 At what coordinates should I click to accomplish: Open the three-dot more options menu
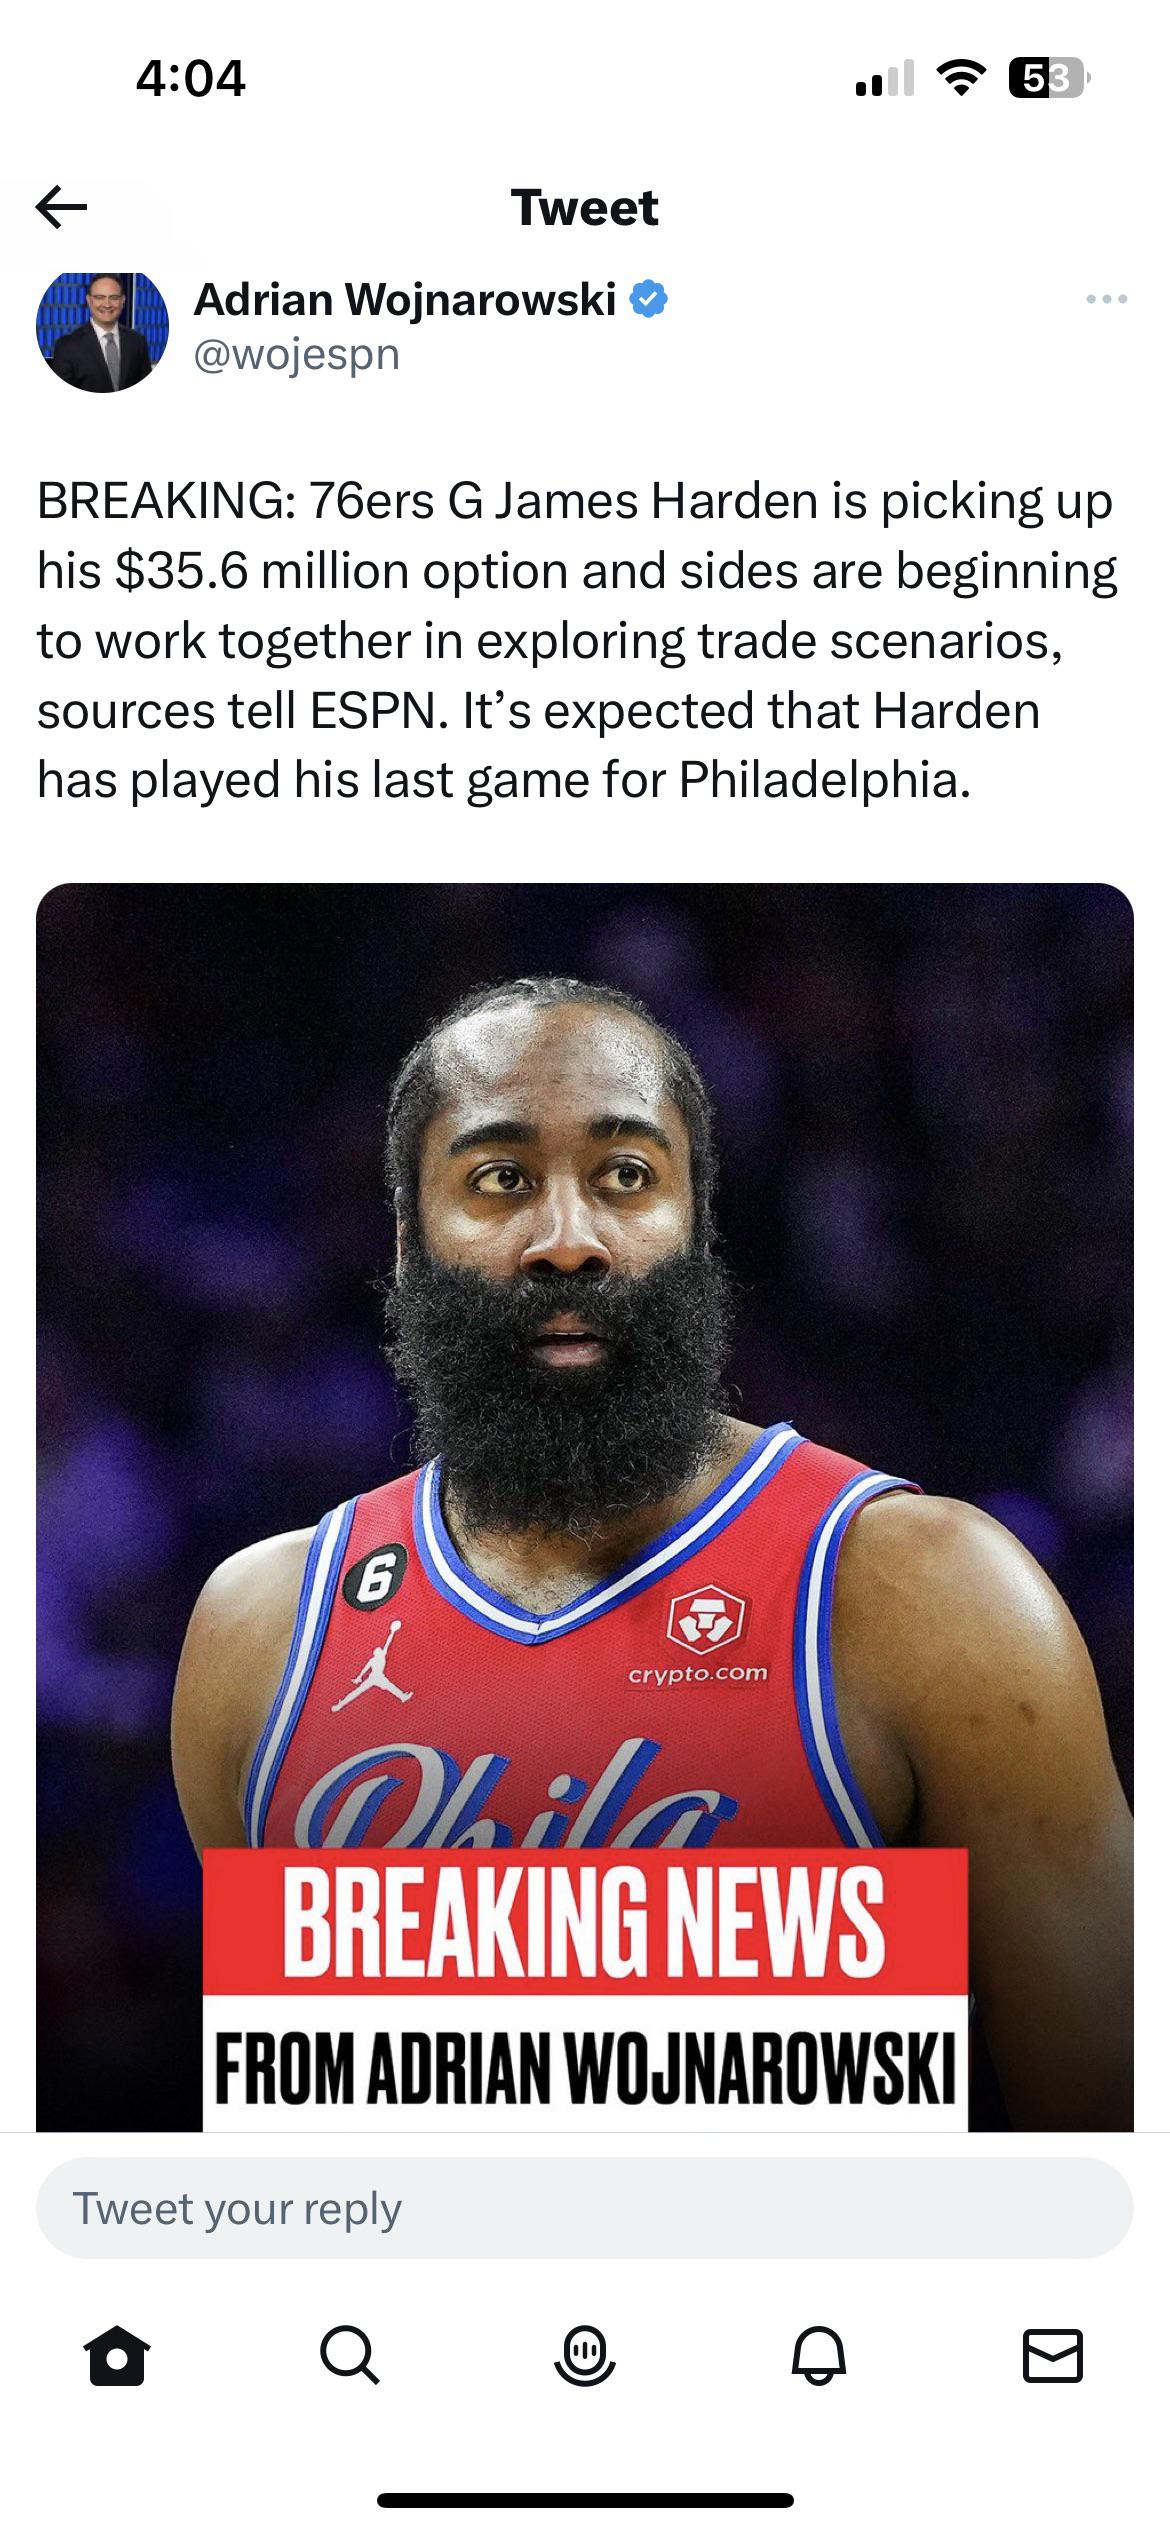click(x=1106, y=299)
